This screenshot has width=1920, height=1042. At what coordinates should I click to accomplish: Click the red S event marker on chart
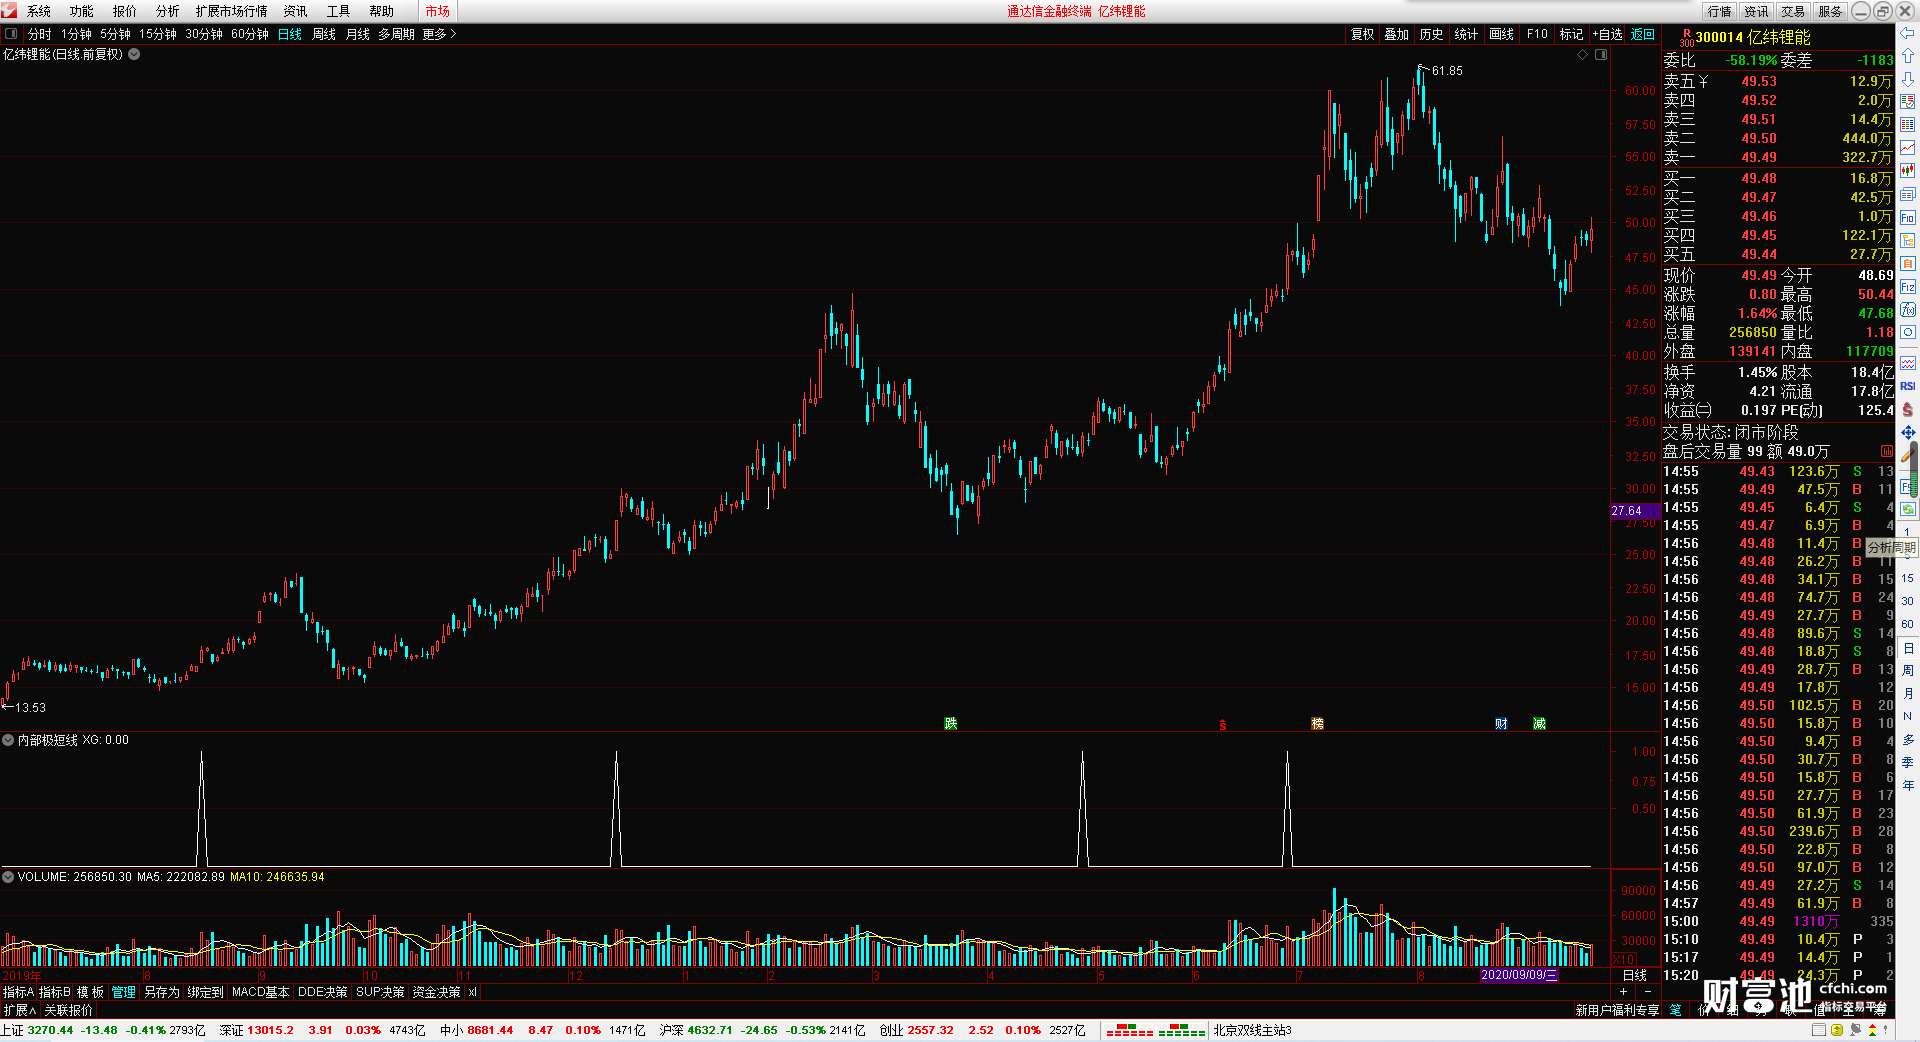tap(1222, 725)
